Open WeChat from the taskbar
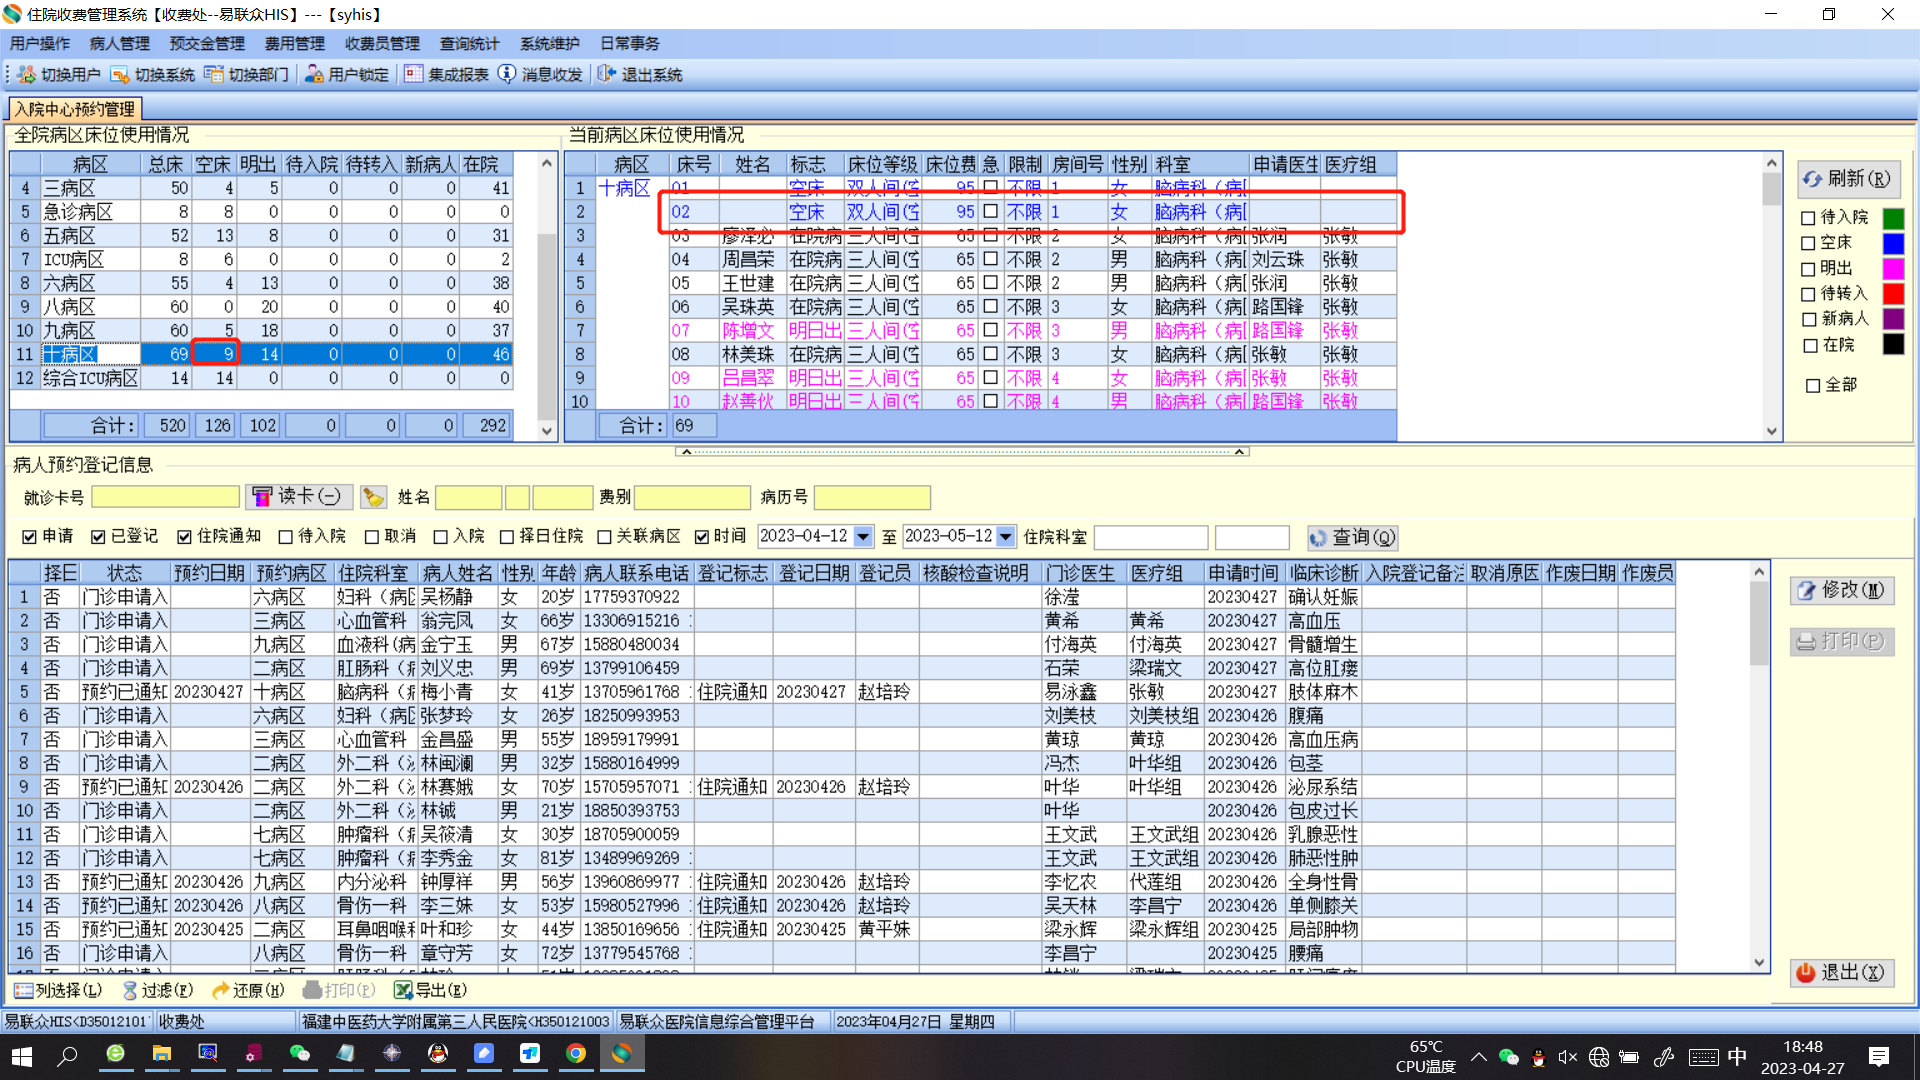Viewport: 1920px width, 1080px height. tap(299, 1054)
